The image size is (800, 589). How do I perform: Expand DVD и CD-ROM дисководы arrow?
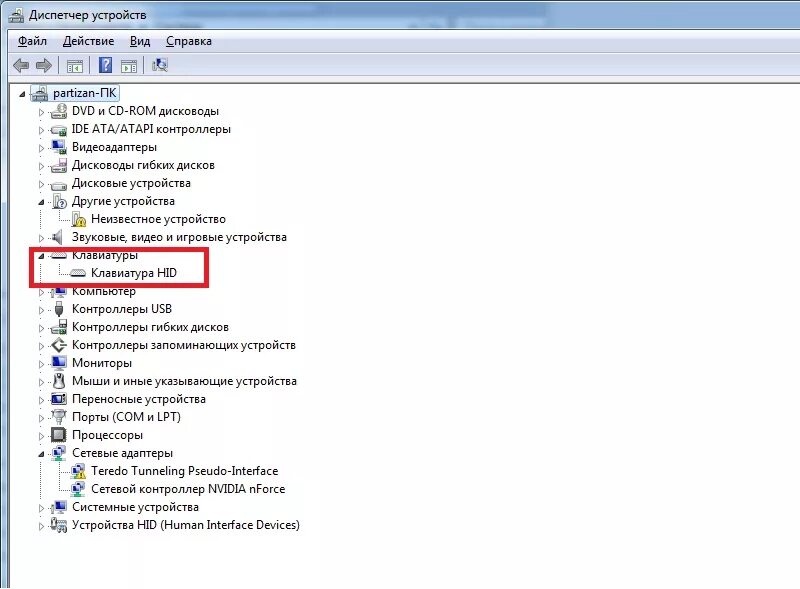coord(41,112)
